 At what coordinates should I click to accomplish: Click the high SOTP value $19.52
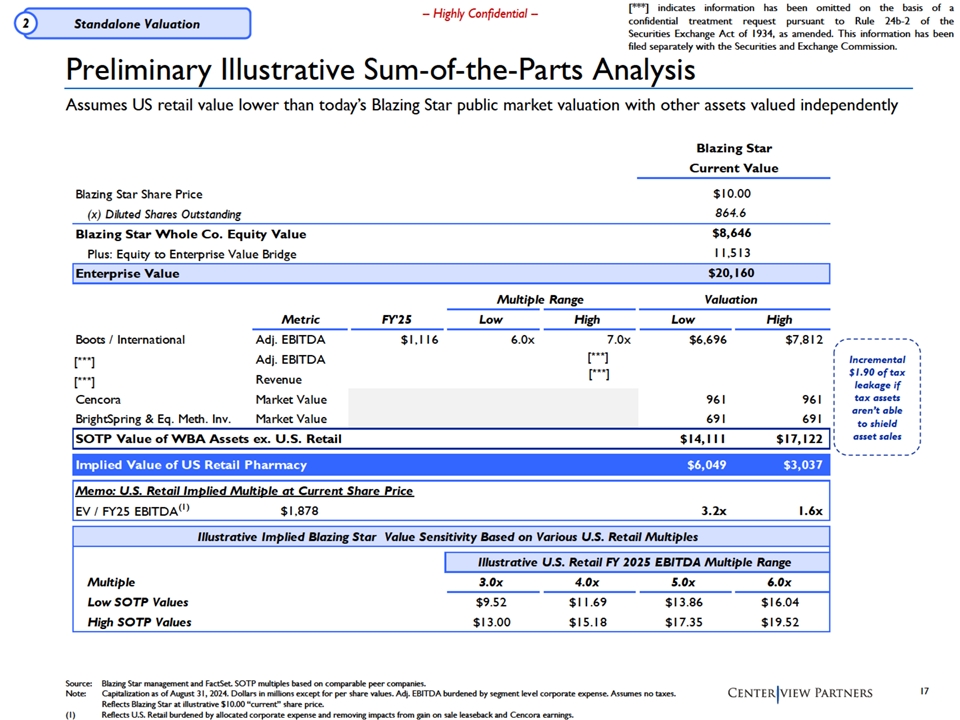(780, 622)
